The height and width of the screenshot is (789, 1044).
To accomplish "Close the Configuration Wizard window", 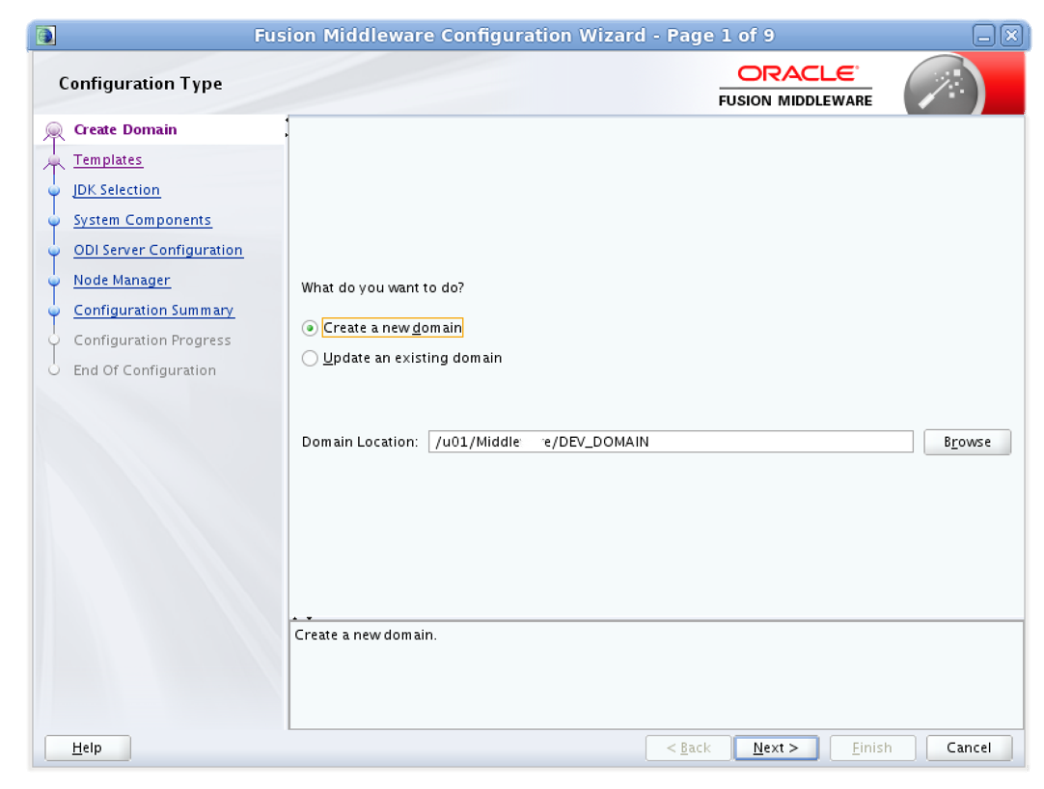I will tap(1011, 35).
